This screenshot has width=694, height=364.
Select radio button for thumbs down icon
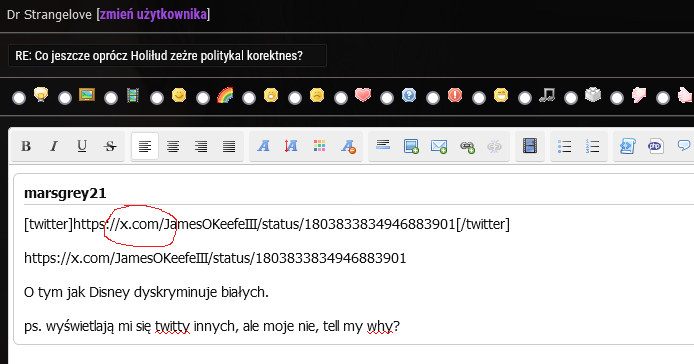(x=617, y=98)
